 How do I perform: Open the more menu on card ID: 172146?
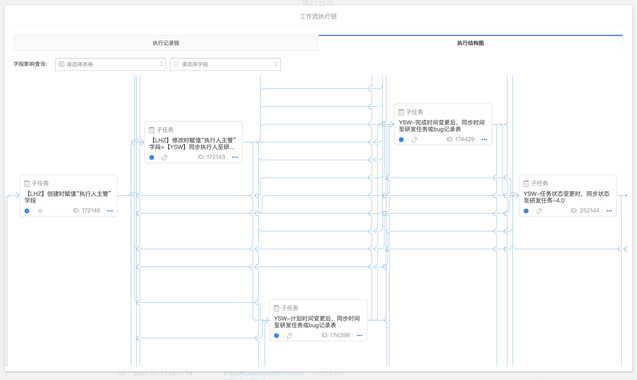pyautogui.click(x=110, y=211)
